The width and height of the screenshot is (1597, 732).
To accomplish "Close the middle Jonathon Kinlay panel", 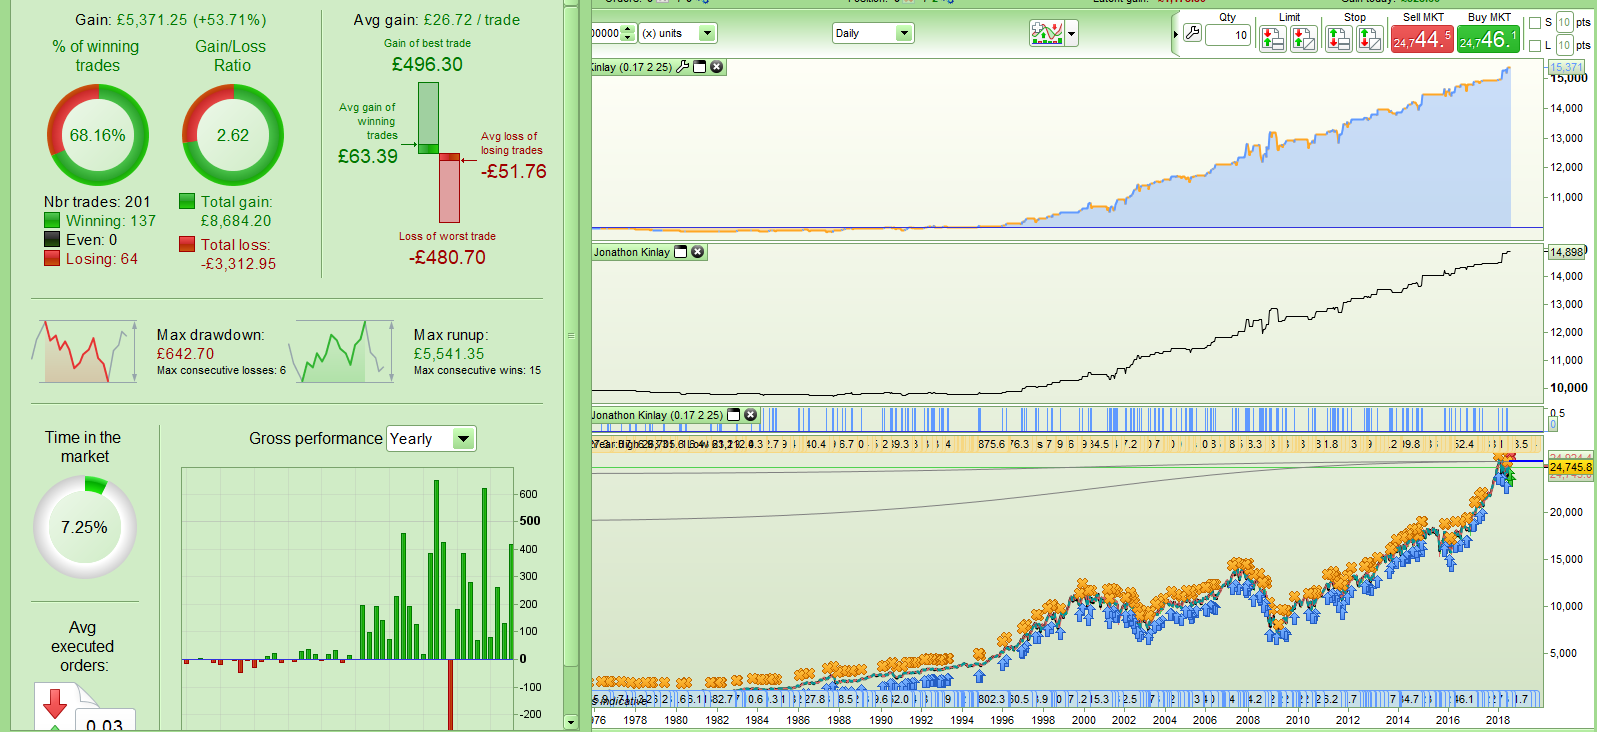I will [698, 252].
